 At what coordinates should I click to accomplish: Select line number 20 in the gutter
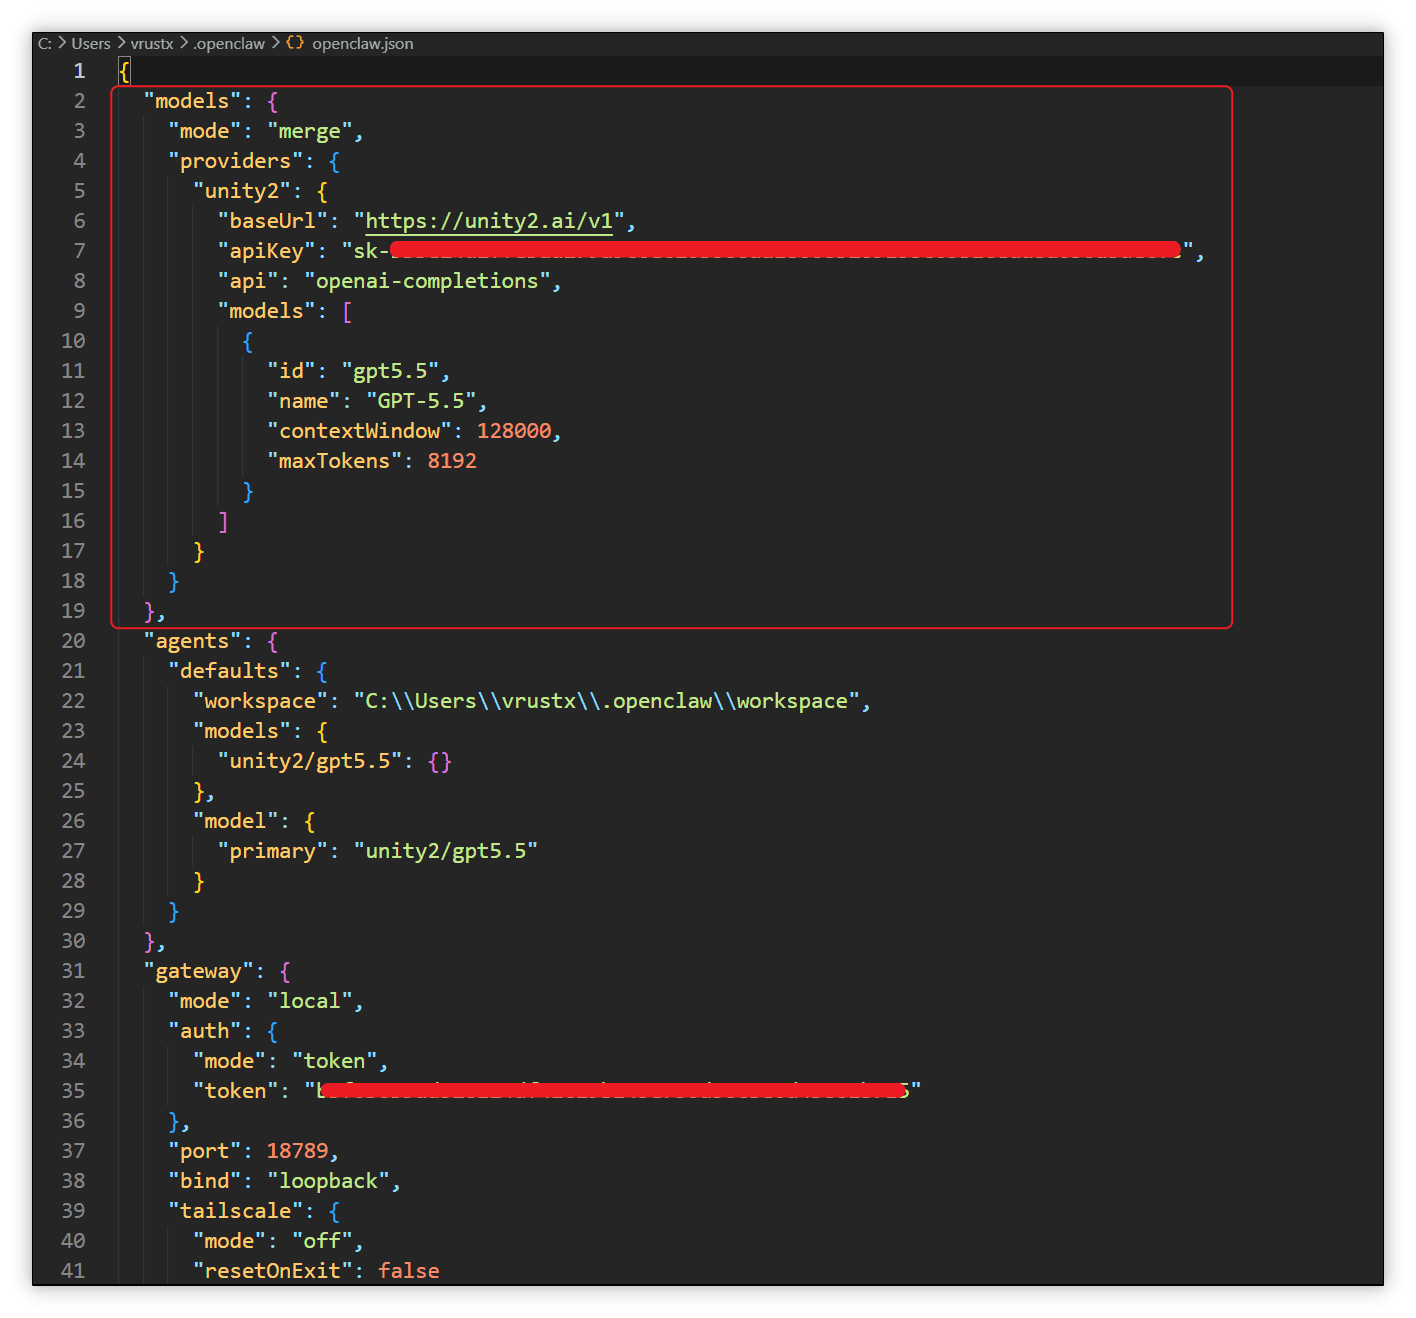(x=73, y=641)
